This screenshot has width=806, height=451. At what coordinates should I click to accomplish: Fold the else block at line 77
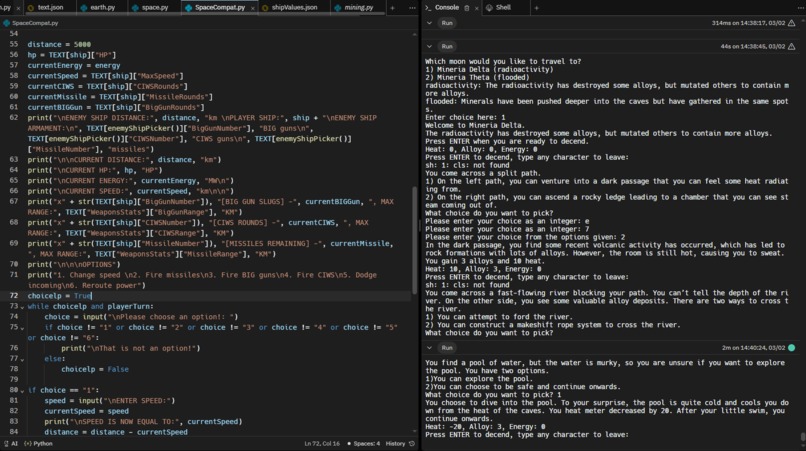[x=22, y=359]
